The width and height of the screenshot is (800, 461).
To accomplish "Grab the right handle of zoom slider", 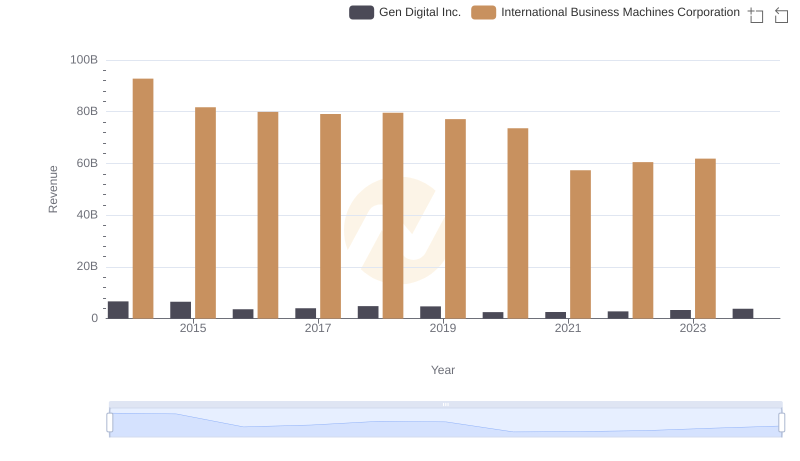I will pyautogui.click(x=782, y=423).
